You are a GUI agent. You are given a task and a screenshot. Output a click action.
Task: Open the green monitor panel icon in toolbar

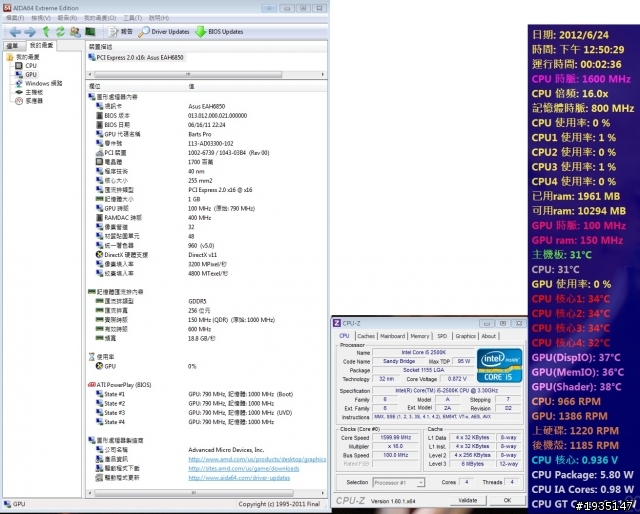pos(90,31)
